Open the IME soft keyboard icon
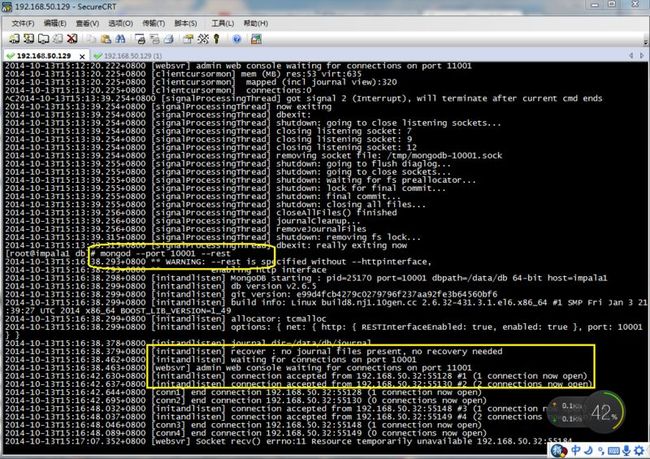Image resolution: width=650 pixels, height=459 pixels. coord(614,451)
